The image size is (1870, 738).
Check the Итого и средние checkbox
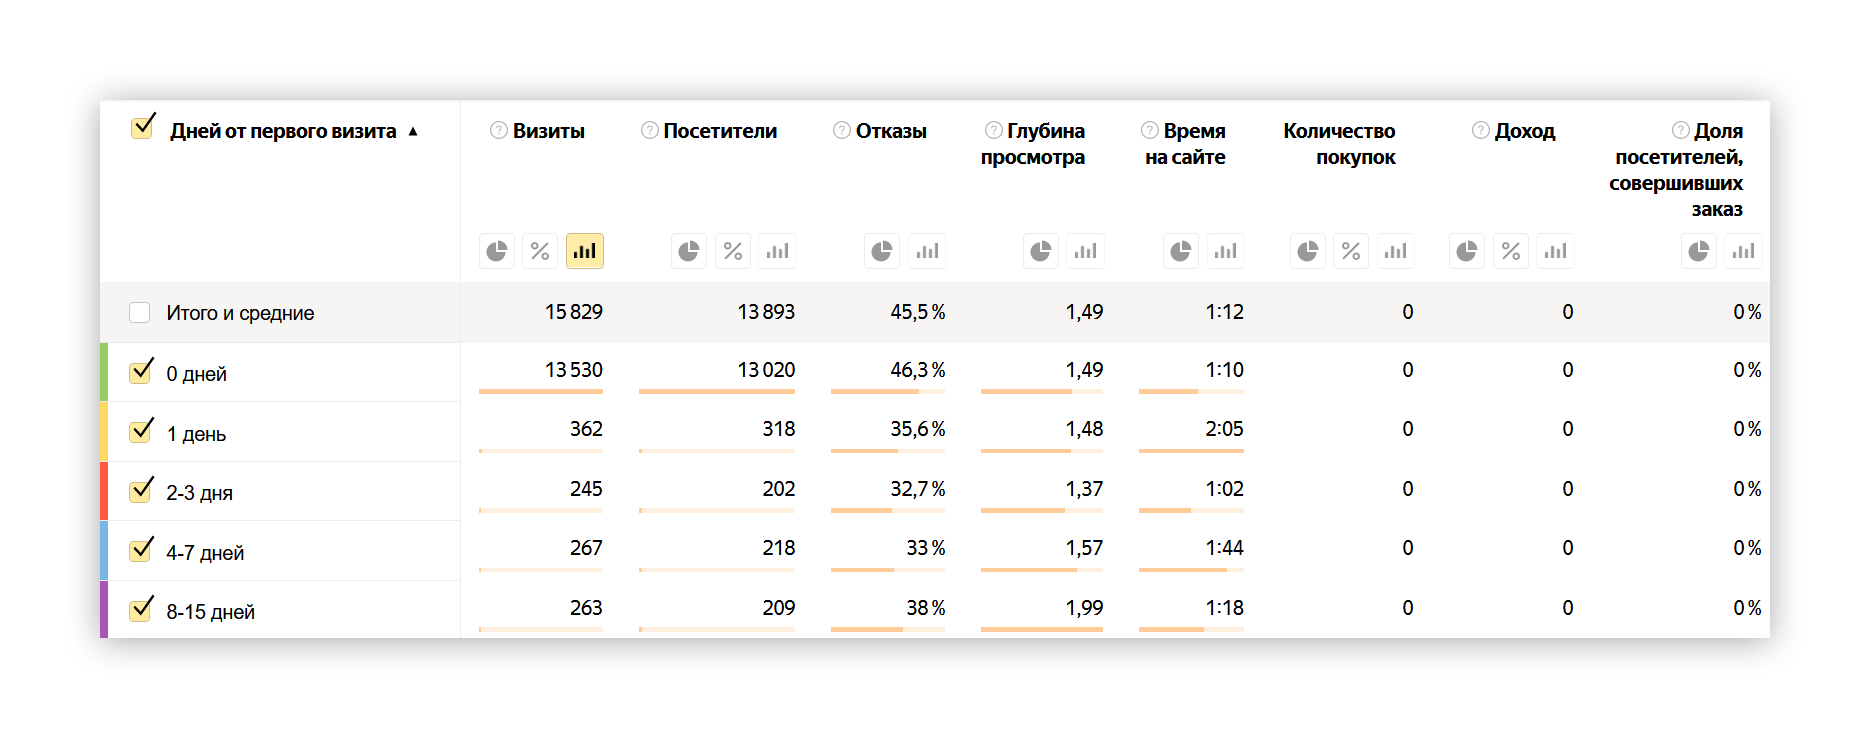pyautogui.click(x=140, y=313)
